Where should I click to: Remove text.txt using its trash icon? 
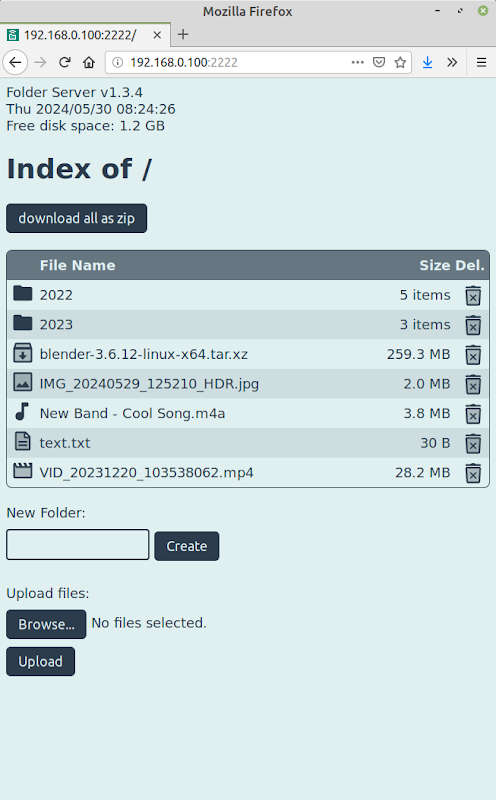click(473, 443)
